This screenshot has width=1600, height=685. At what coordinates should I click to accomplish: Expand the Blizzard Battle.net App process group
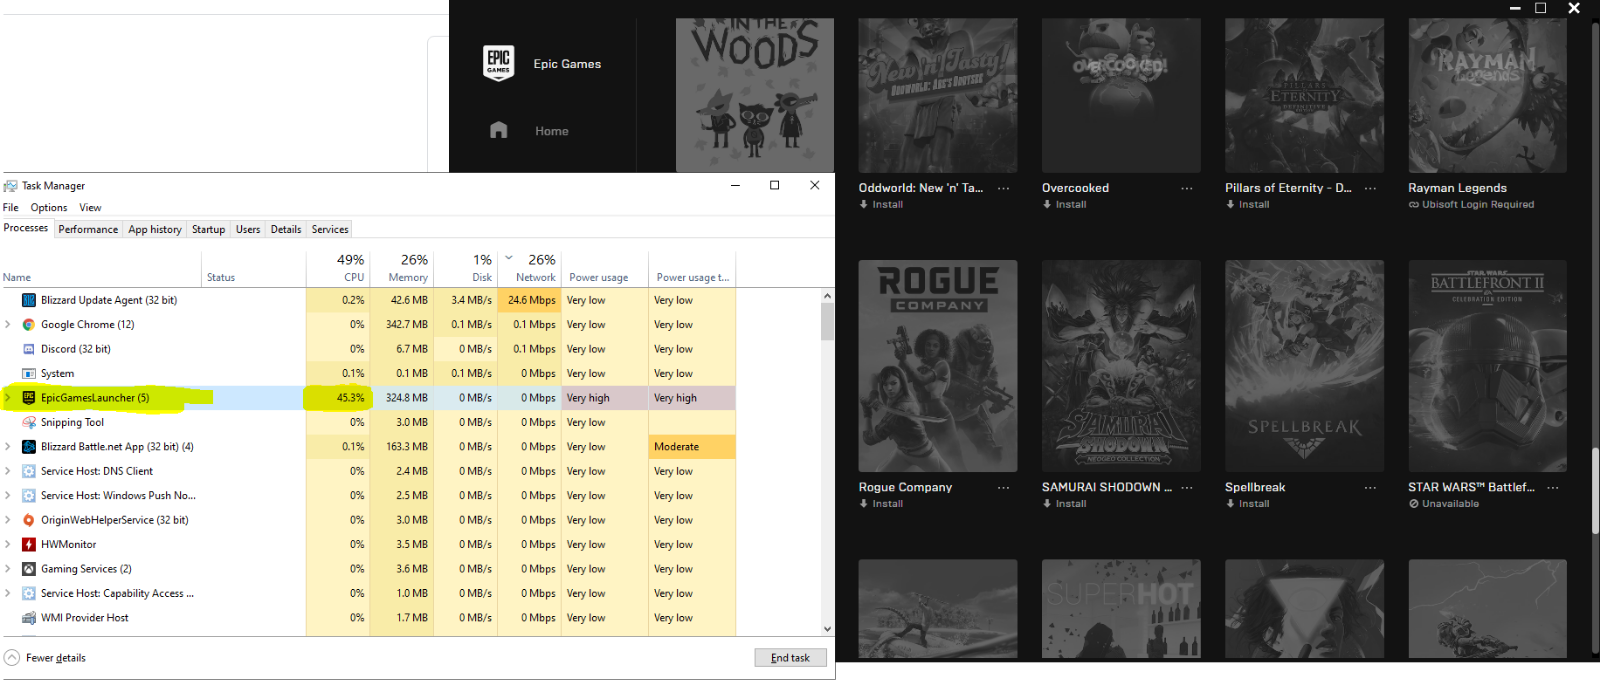click(x=8, y=447)
